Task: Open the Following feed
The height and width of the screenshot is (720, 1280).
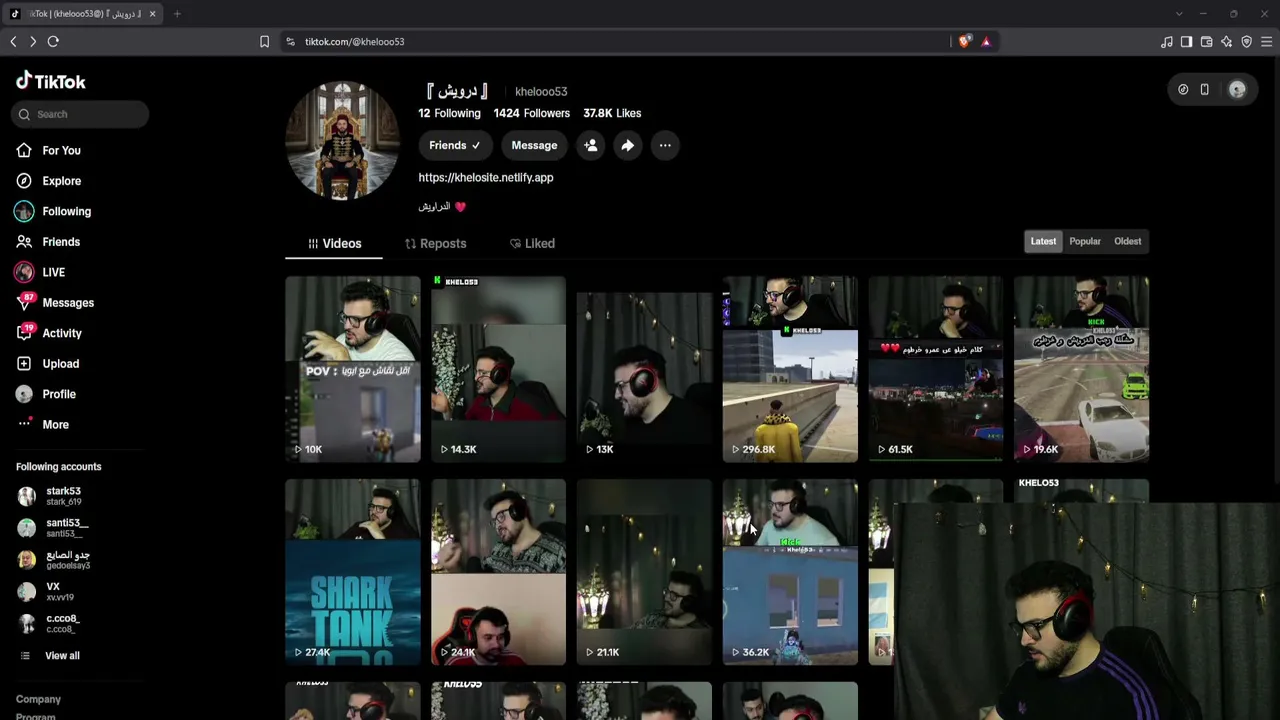Action: pyautogui.click(x=66, y=211)
